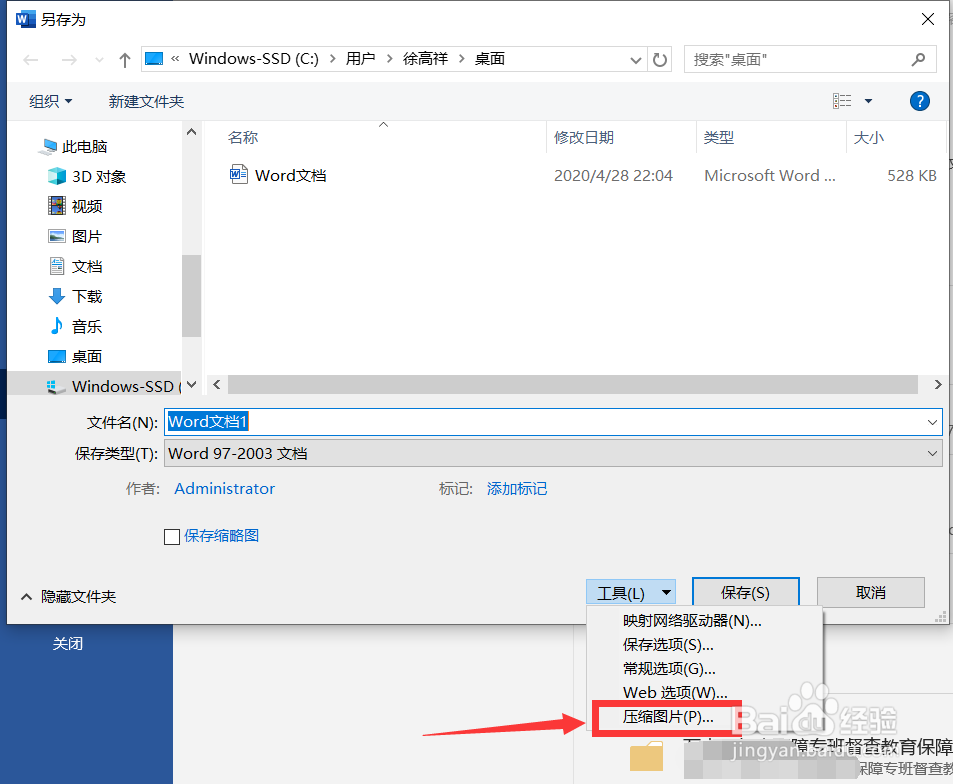Viewport: 953px width, 784px height.
Task: Click the horizontal scrollbar left arrow
Action: [x=216, y=385]
